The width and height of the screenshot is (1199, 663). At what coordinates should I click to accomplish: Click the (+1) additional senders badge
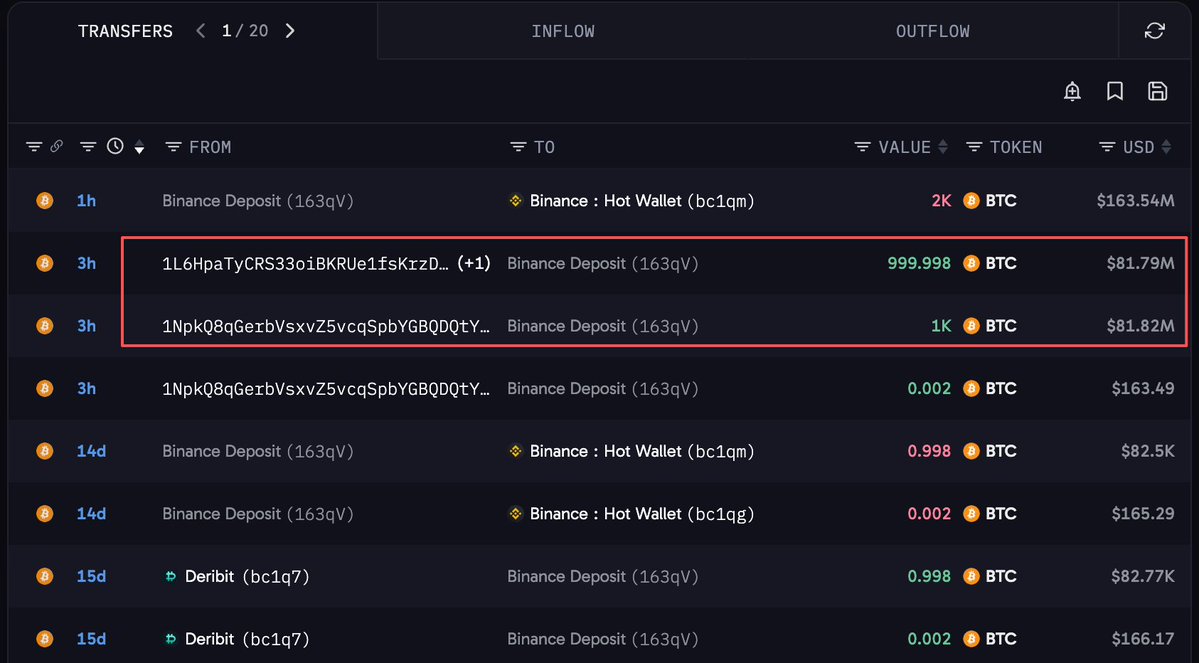(473, 264)
